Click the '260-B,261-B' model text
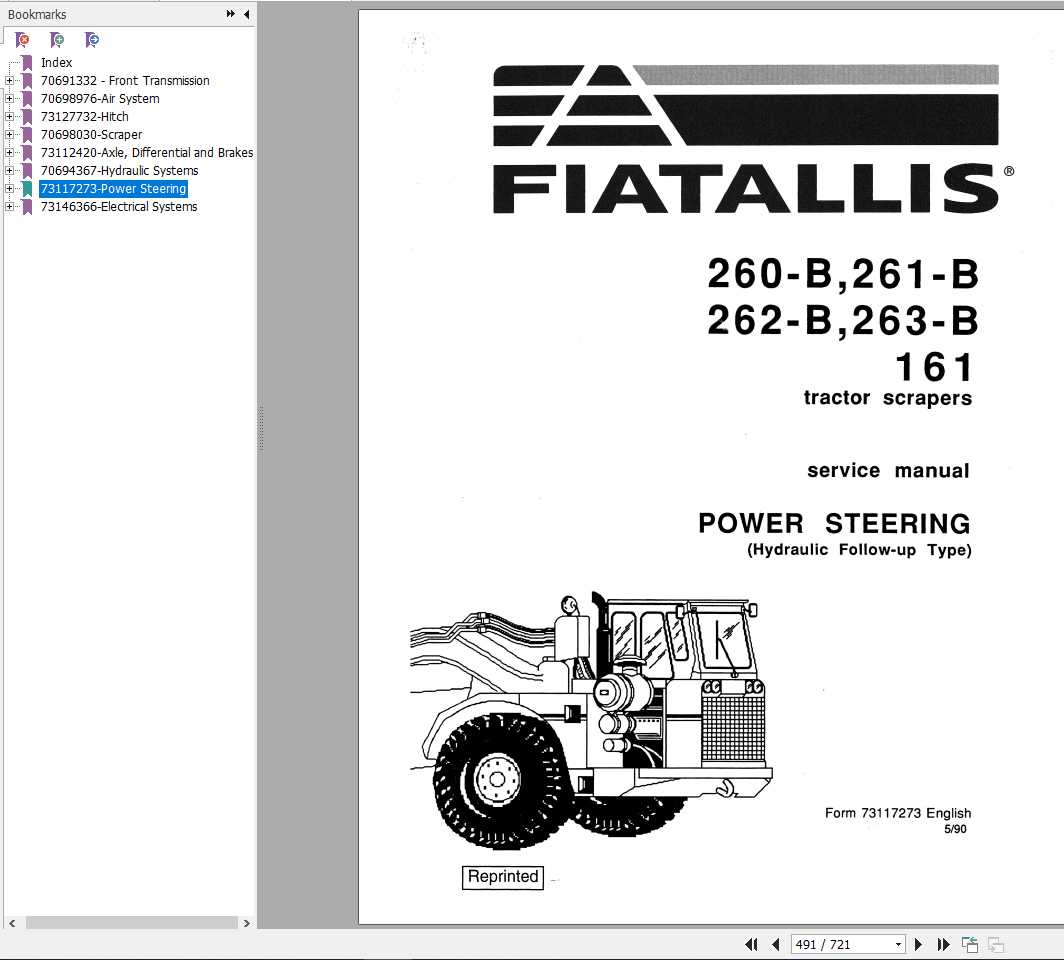 point(843,273)
